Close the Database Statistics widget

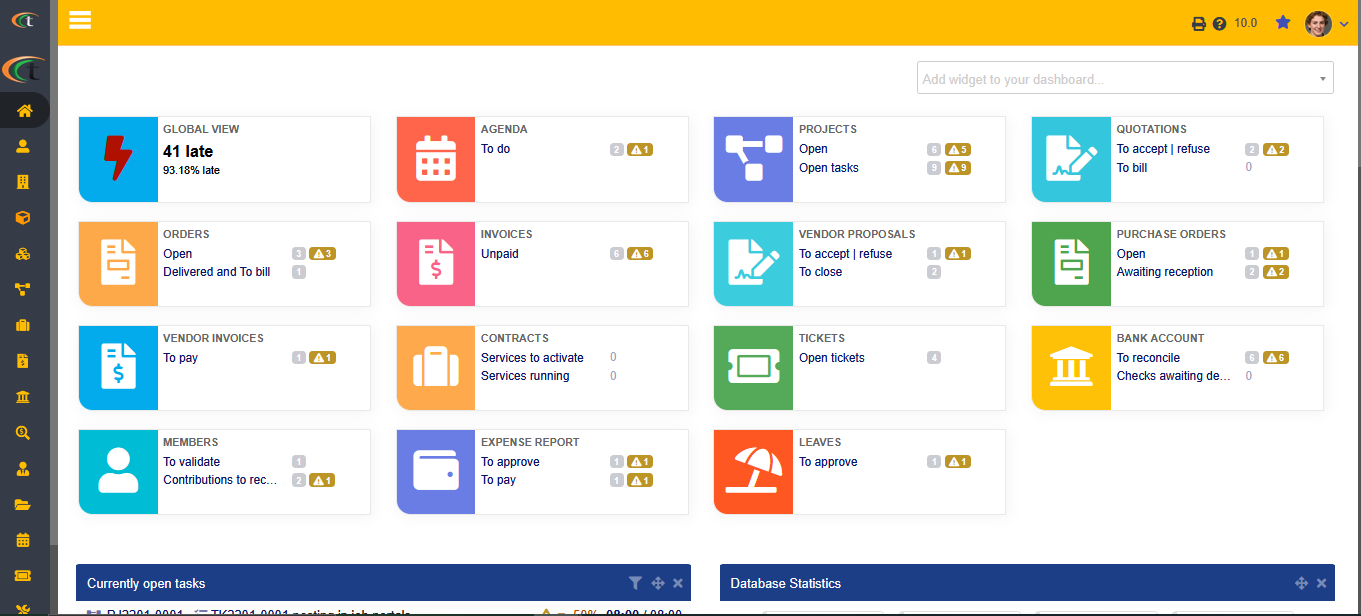click(1321, 583)
